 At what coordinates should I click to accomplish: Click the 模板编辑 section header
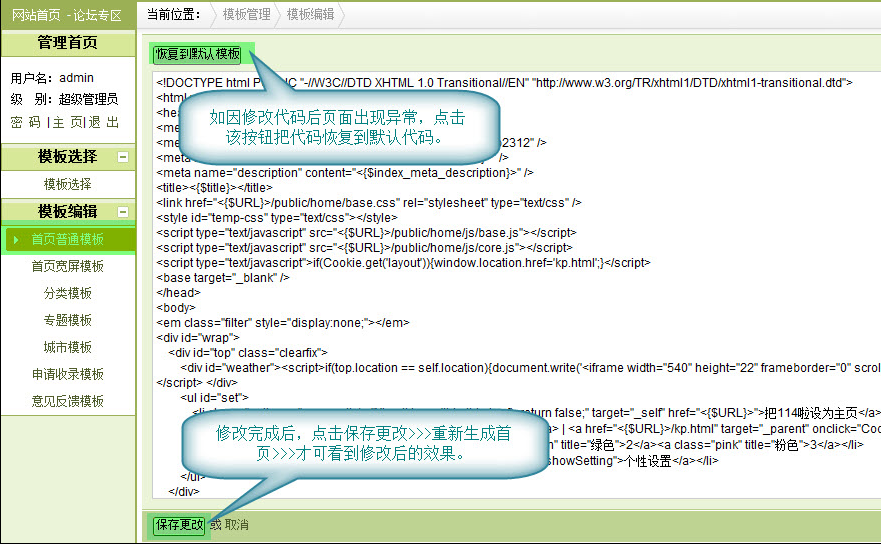click(67, 212)
